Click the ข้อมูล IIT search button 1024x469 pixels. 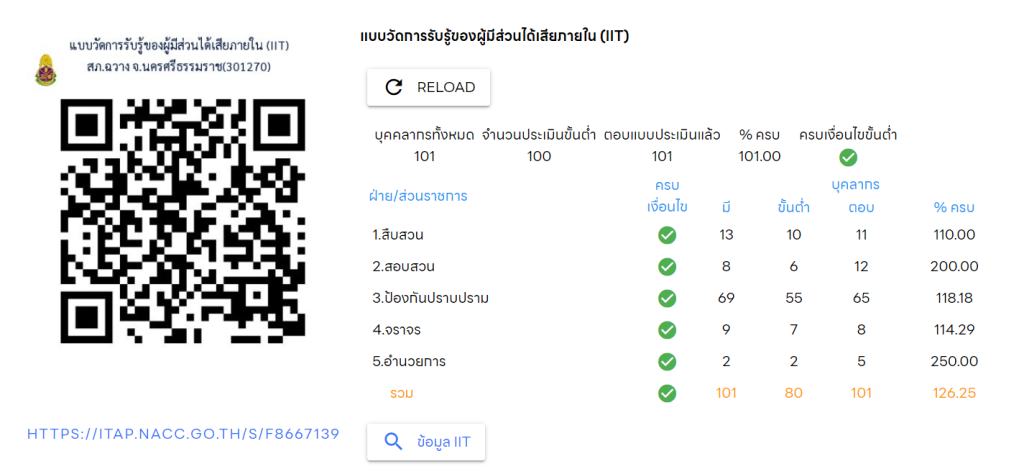tap(426, 441)
